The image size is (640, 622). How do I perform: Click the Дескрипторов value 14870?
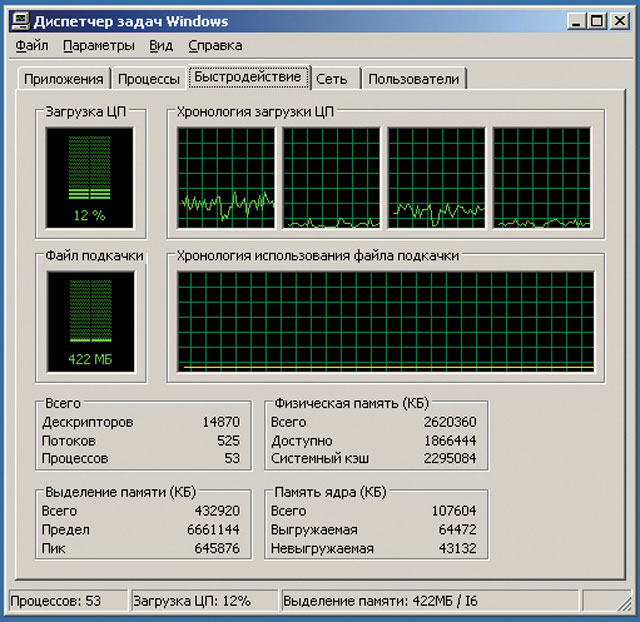[221, 422]
